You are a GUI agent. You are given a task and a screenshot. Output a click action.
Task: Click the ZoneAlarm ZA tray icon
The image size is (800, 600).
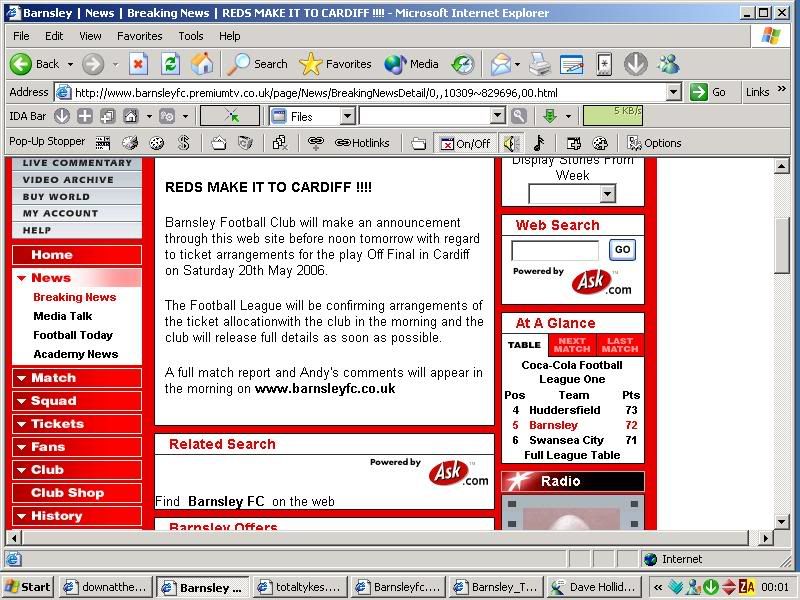pyautogui.click(x=746, y=587)
